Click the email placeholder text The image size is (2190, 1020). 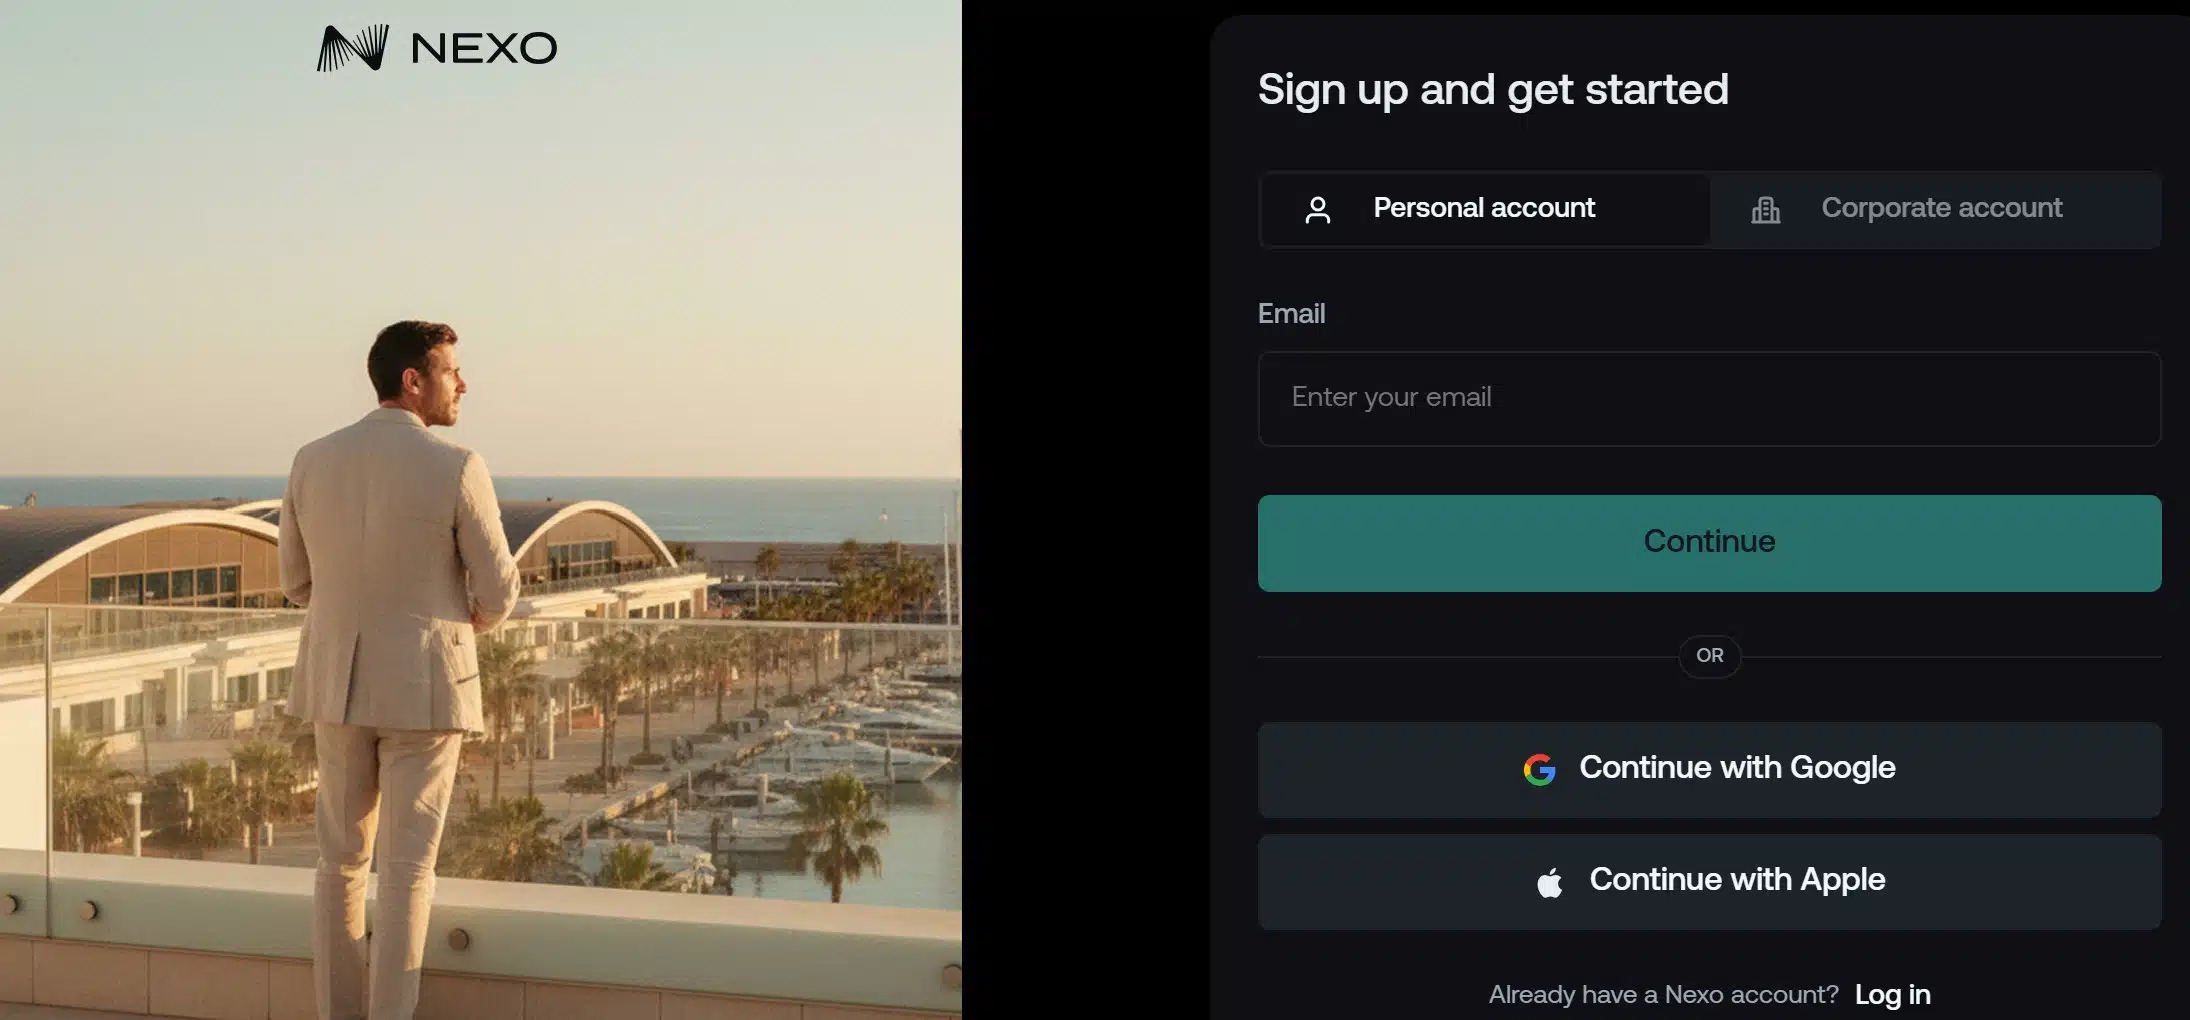pos(1390,397)
